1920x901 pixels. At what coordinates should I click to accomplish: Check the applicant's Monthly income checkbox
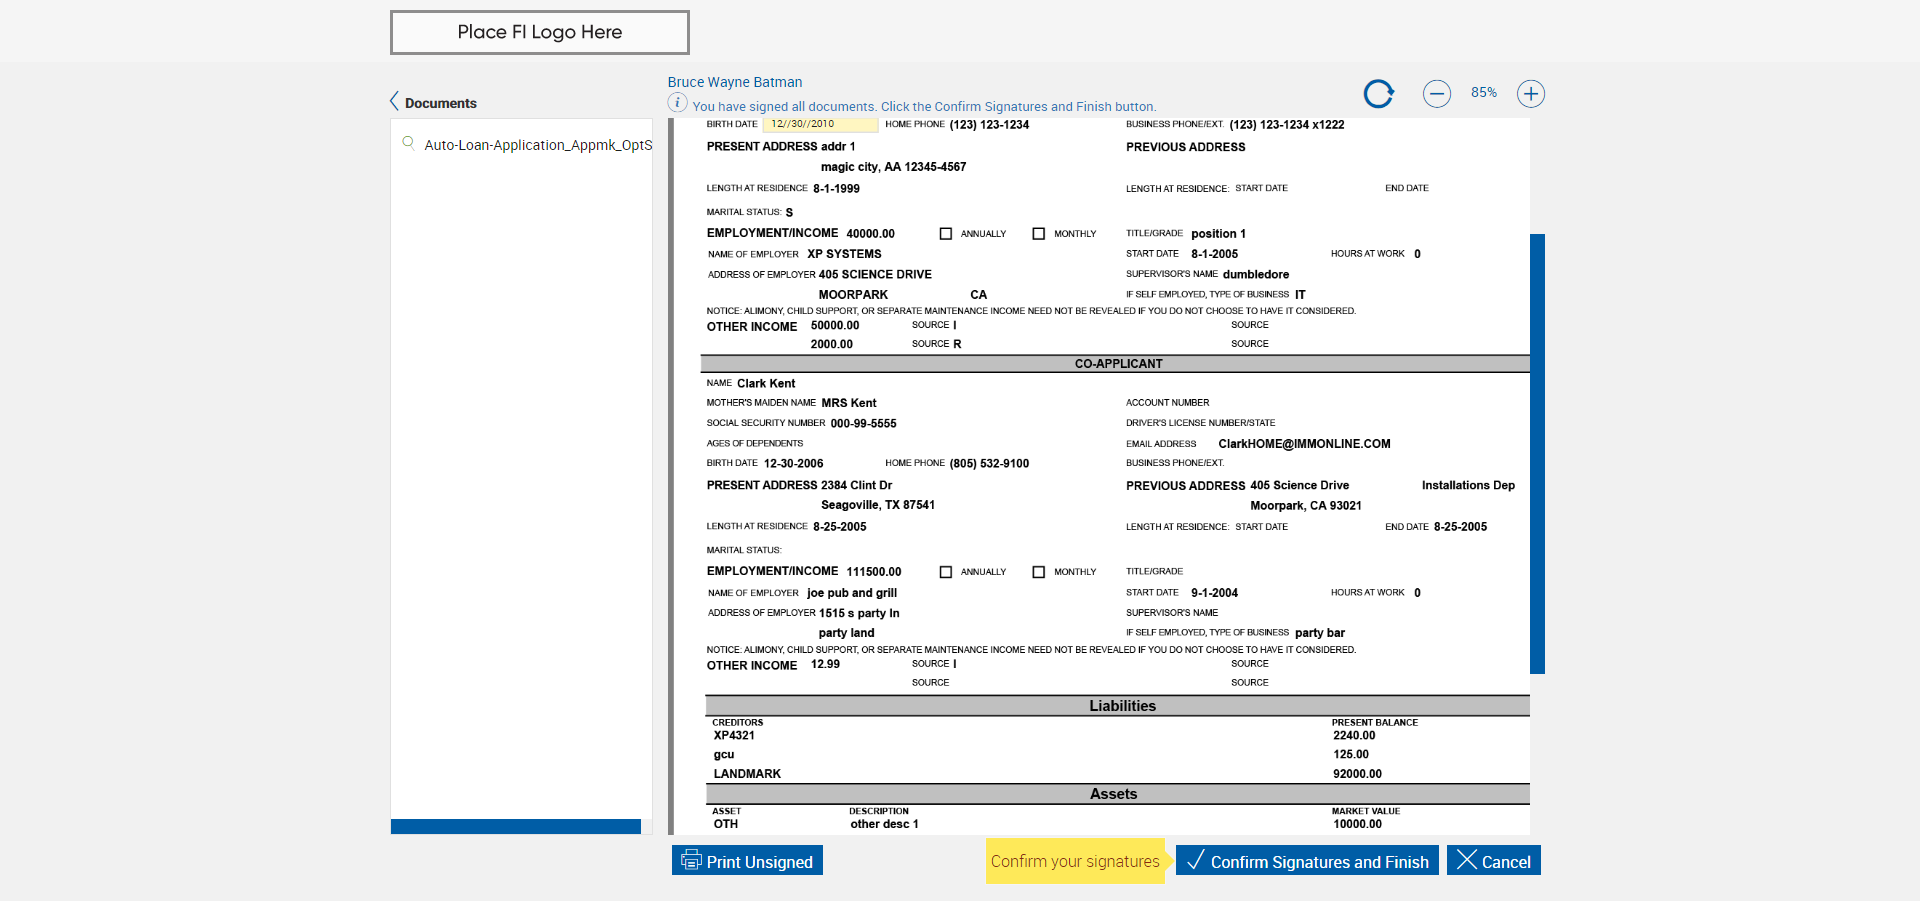[x=1038, y=234]
